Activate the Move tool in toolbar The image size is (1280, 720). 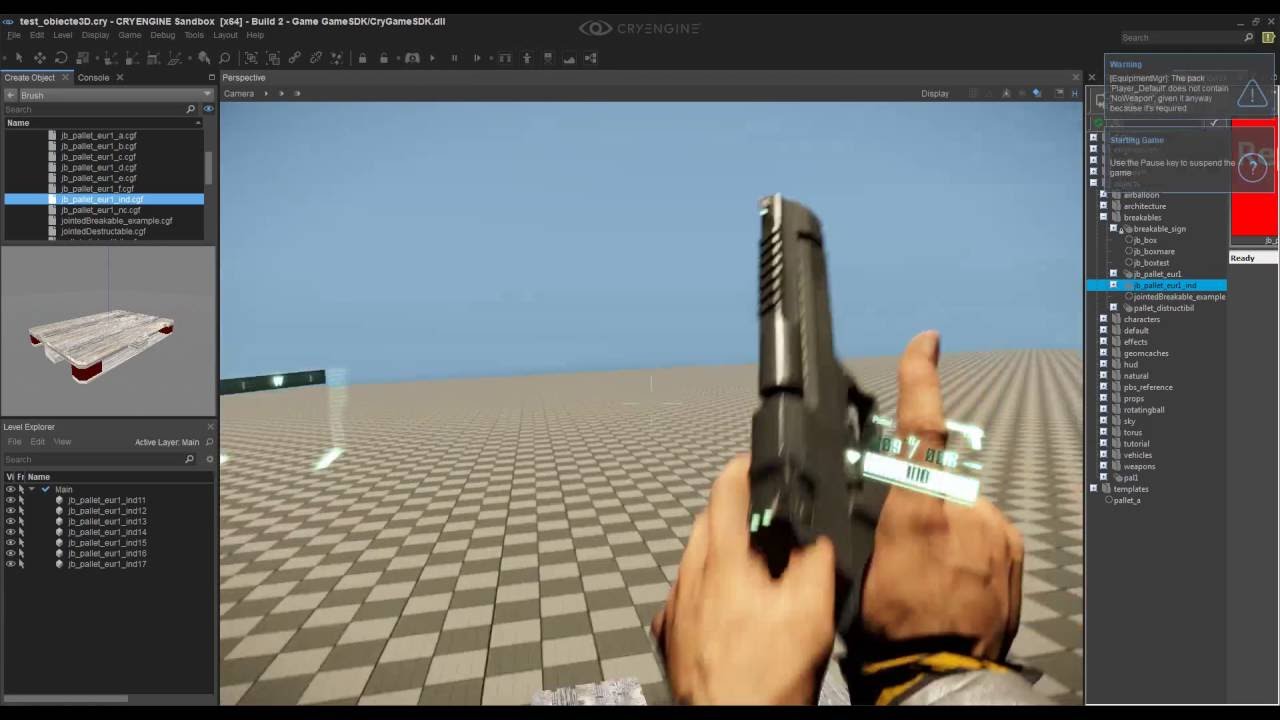(39, 58)
